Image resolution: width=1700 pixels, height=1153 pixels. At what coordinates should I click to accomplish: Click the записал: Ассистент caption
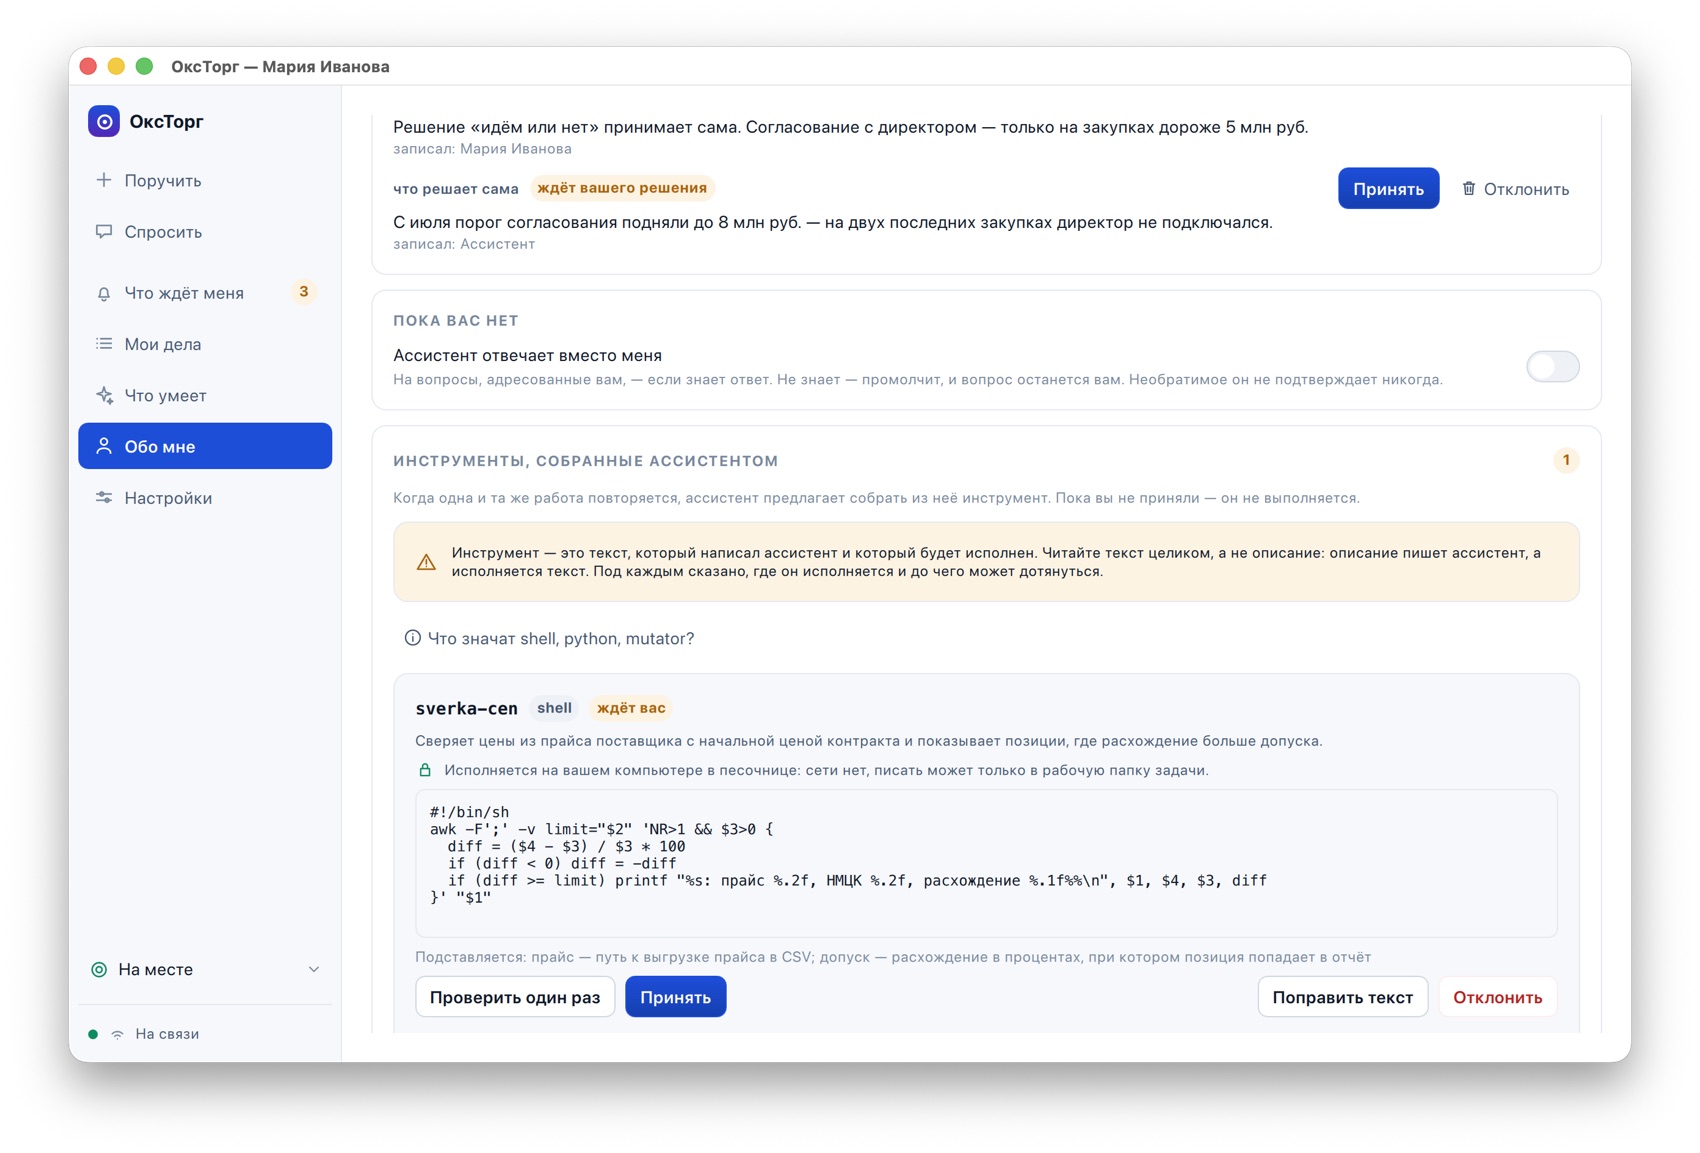pyautogui.click(x=464, y=244)
